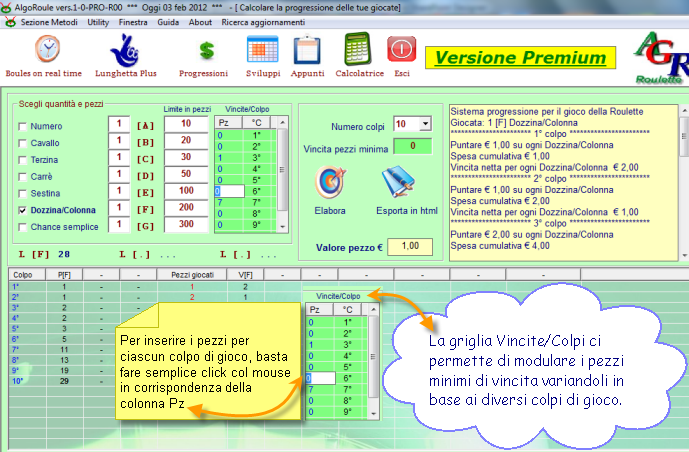Click the P[F] column header

coord(64,275)
